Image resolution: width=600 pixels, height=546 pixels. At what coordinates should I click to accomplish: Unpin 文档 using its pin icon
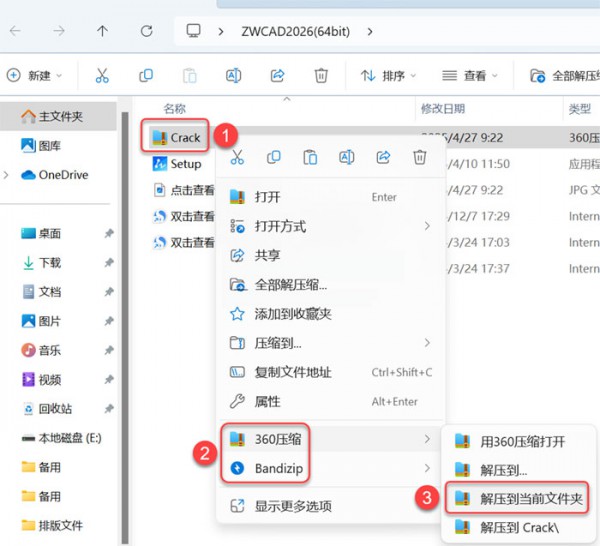[109, 292]
